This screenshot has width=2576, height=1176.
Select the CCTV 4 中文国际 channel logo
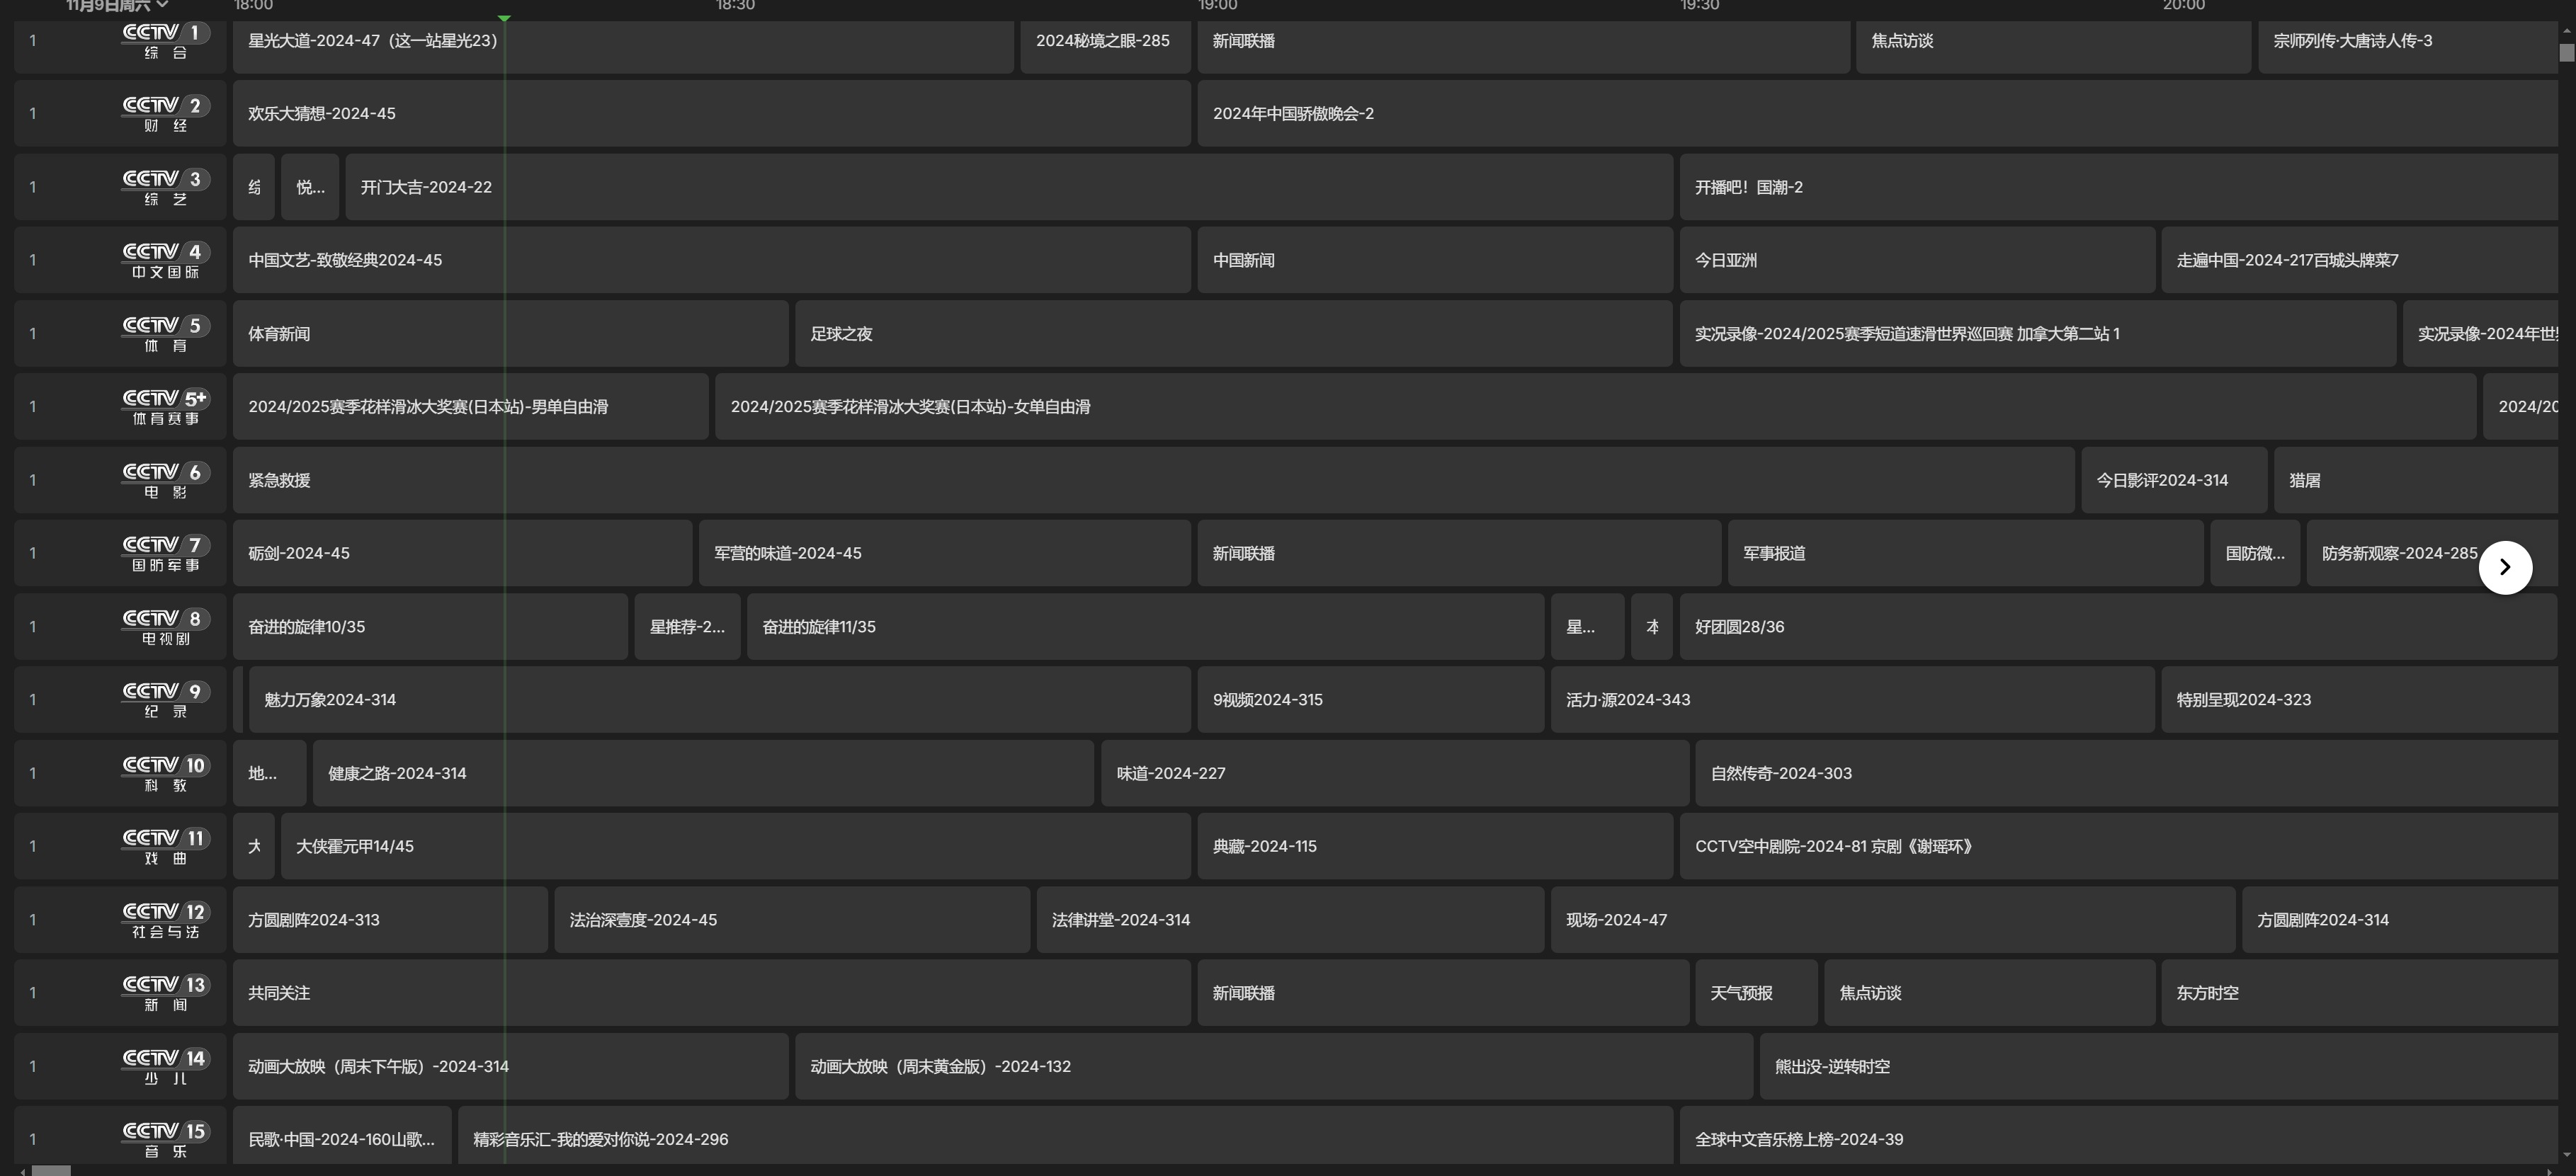(x=166, y=260)
